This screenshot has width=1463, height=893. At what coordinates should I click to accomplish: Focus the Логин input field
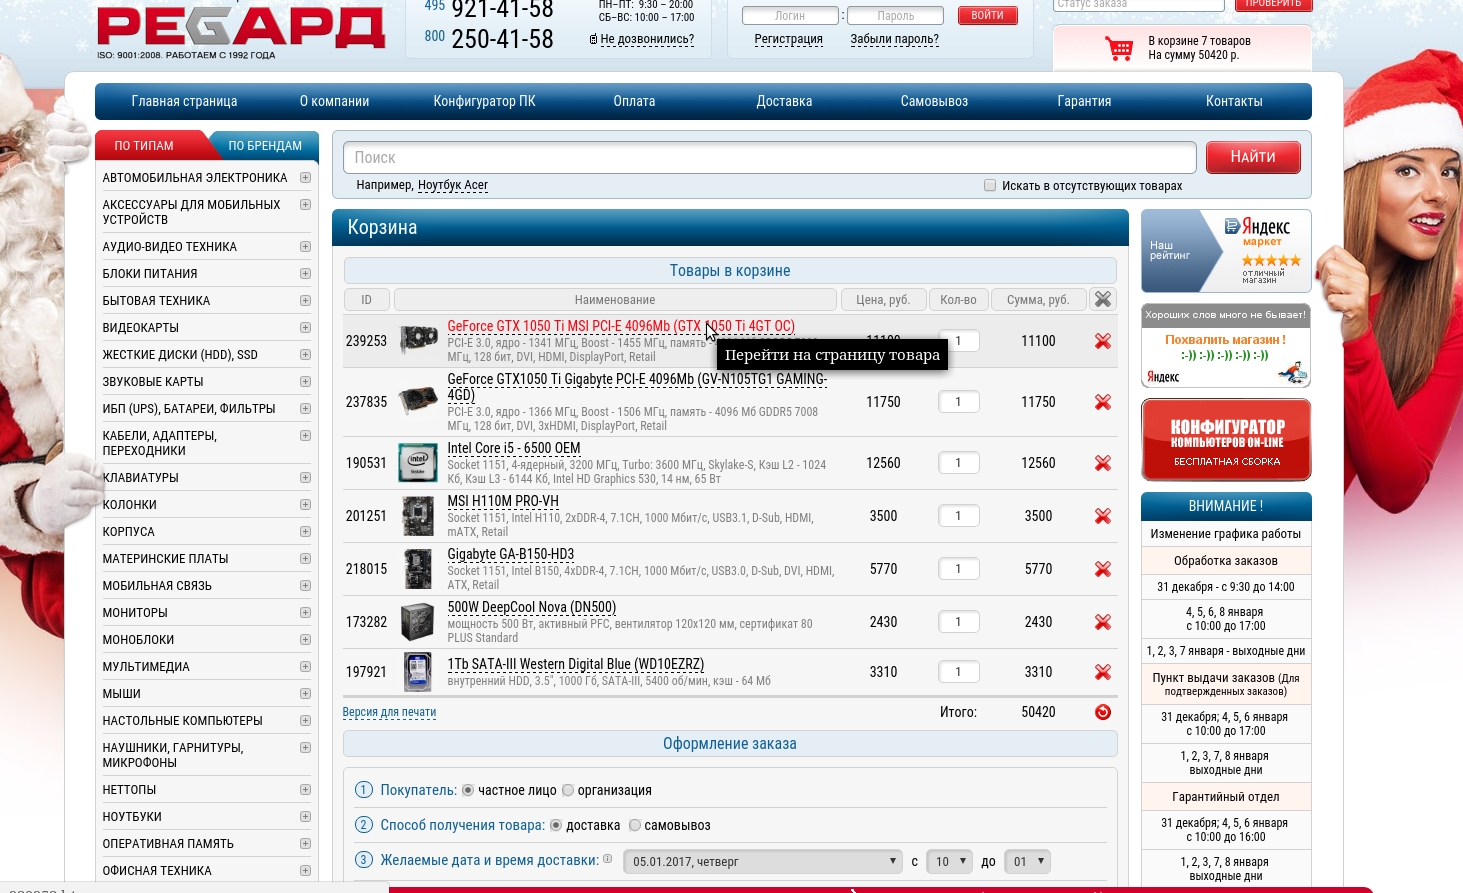790,16
